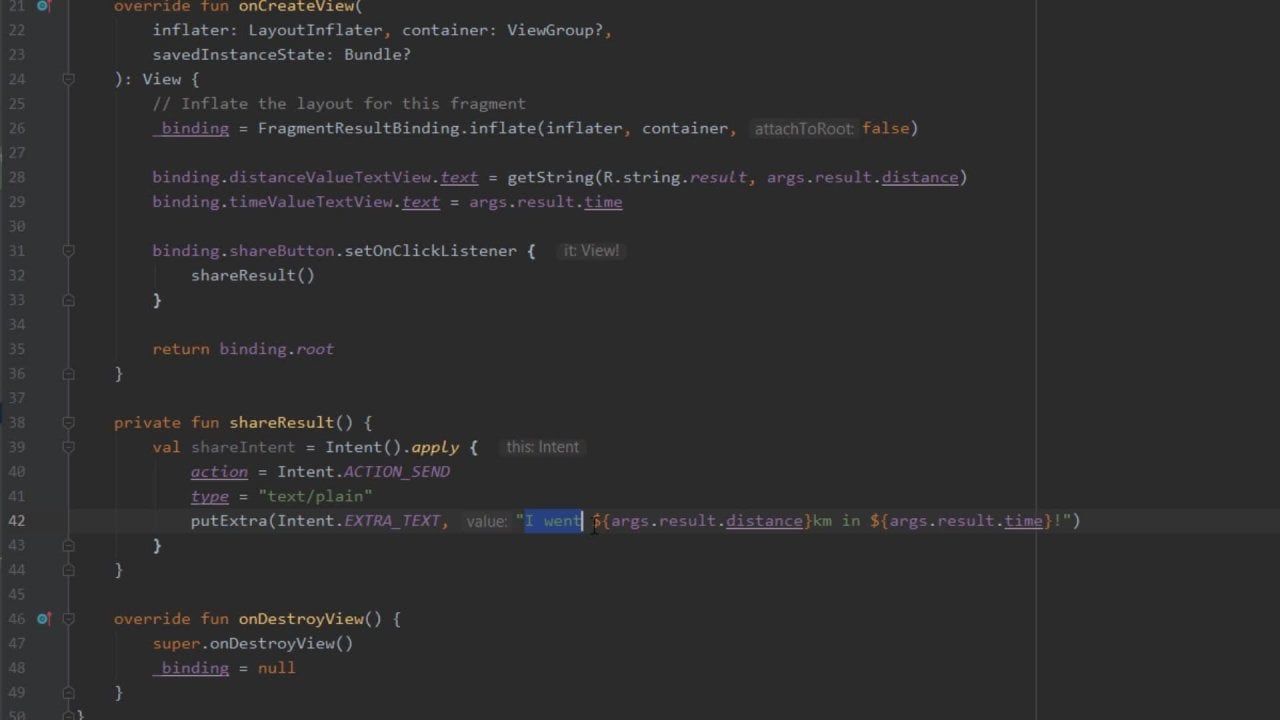Click line number 42 in the gutter

pyautogui.click(x=16, y=521)
